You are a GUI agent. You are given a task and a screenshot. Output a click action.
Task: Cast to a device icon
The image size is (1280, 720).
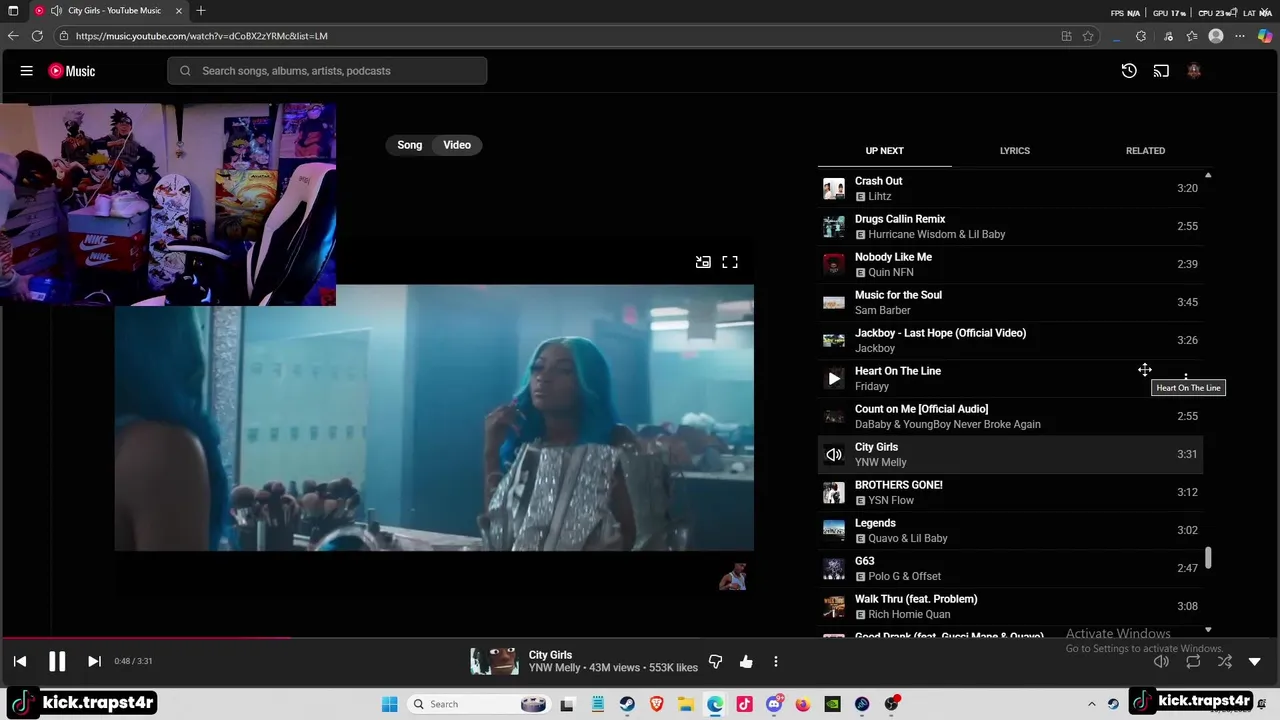point(1161,71)
